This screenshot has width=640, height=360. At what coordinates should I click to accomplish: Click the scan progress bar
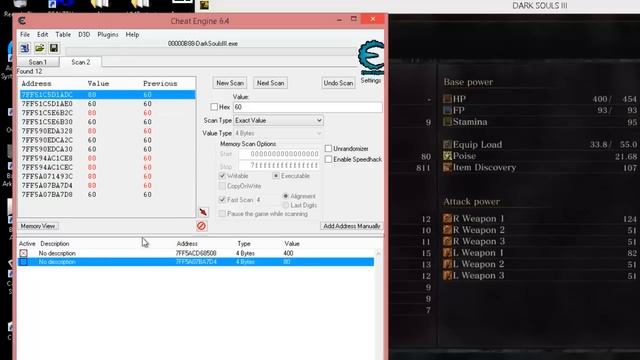[211, 51]
